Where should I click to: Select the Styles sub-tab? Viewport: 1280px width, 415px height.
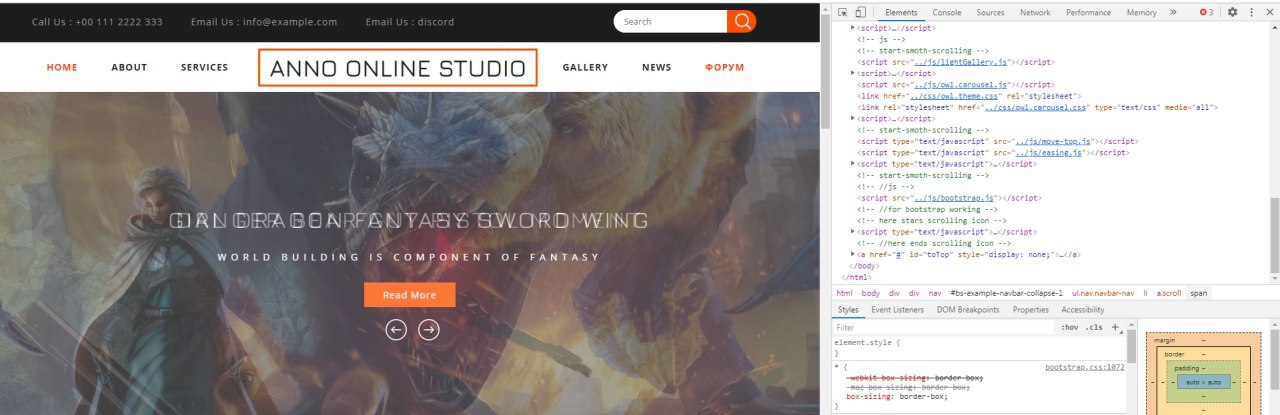coord(848,310)
